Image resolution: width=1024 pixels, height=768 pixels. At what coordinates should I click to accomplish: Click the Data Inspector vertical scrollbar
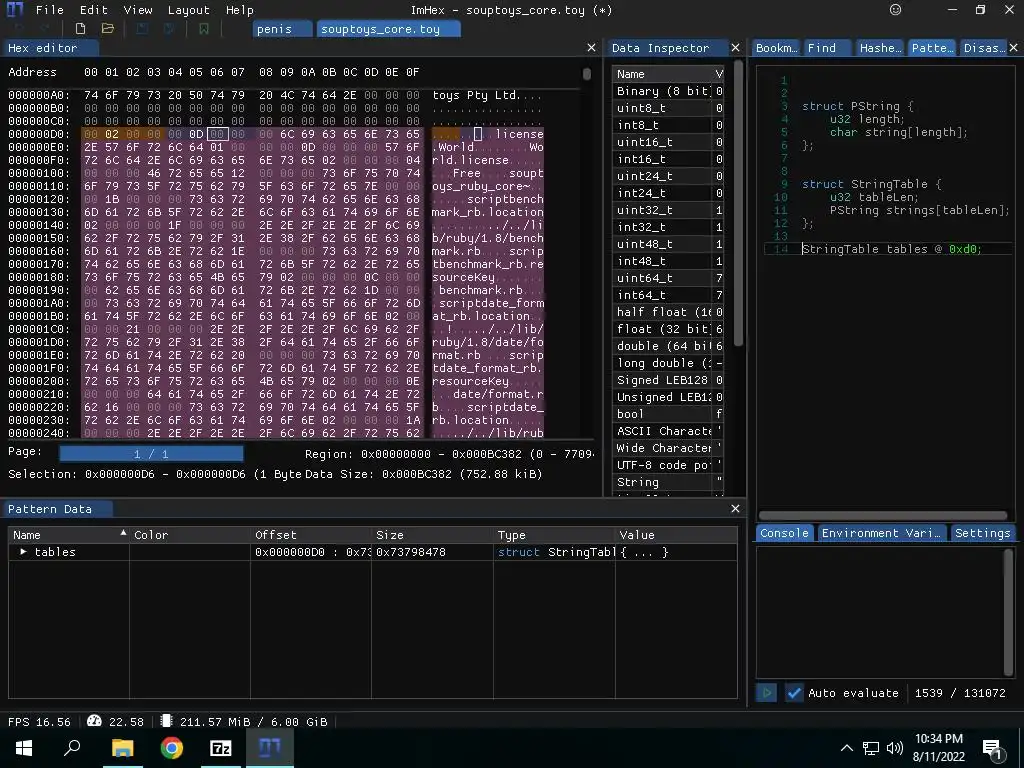738,204
